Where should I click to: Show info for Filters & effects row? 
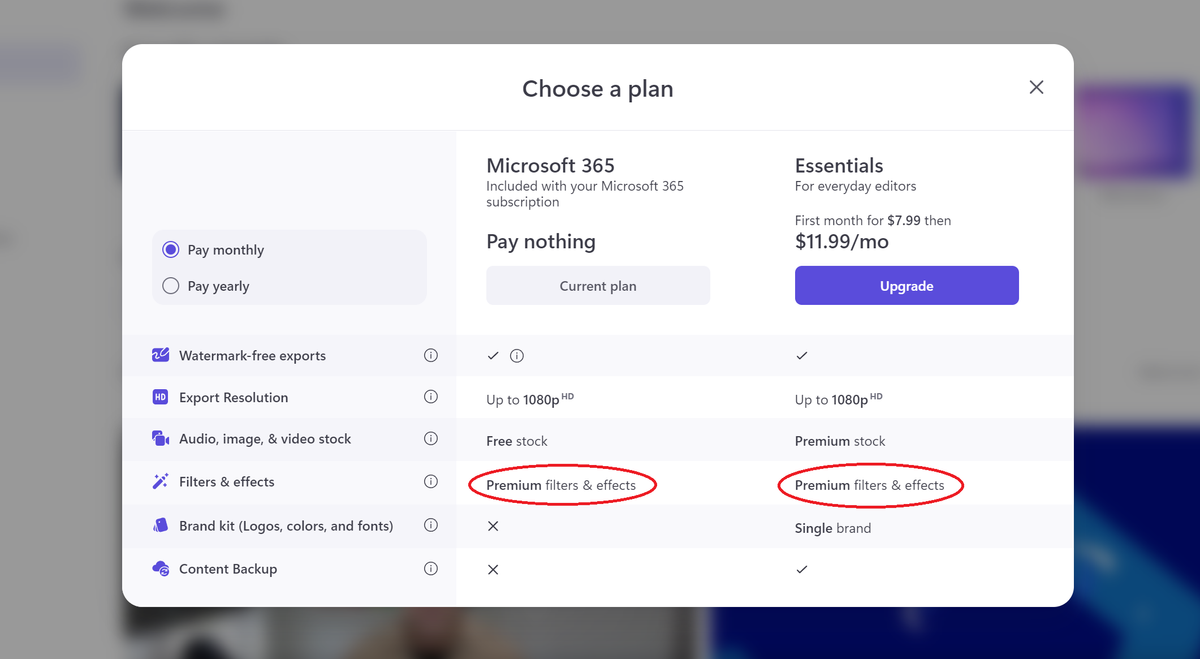point(431,481)
